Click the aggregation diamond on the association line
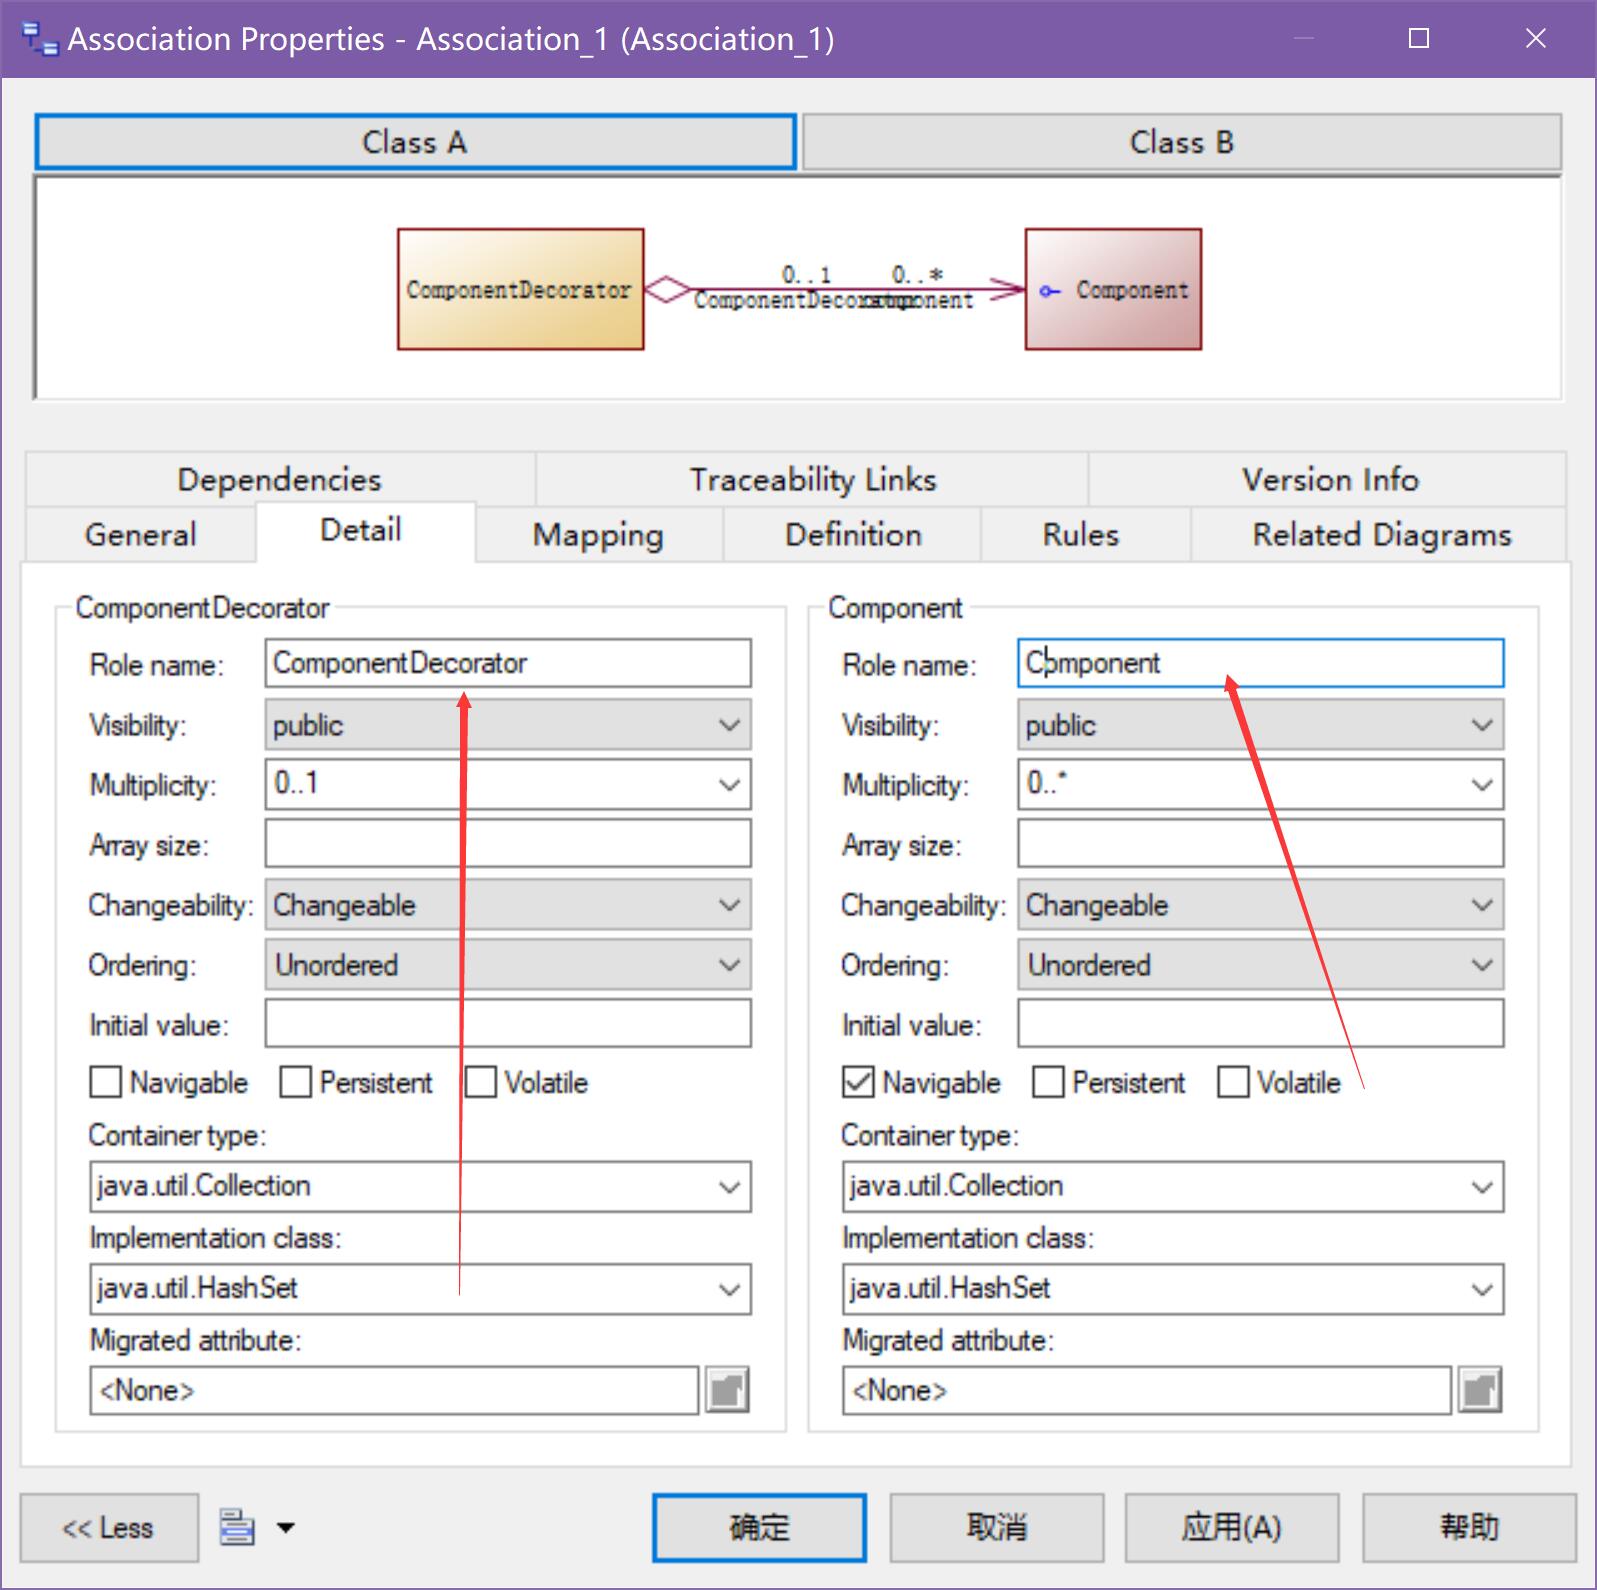The width and height of the screenshot is (1597, 1590). click(x=667, y=290)
